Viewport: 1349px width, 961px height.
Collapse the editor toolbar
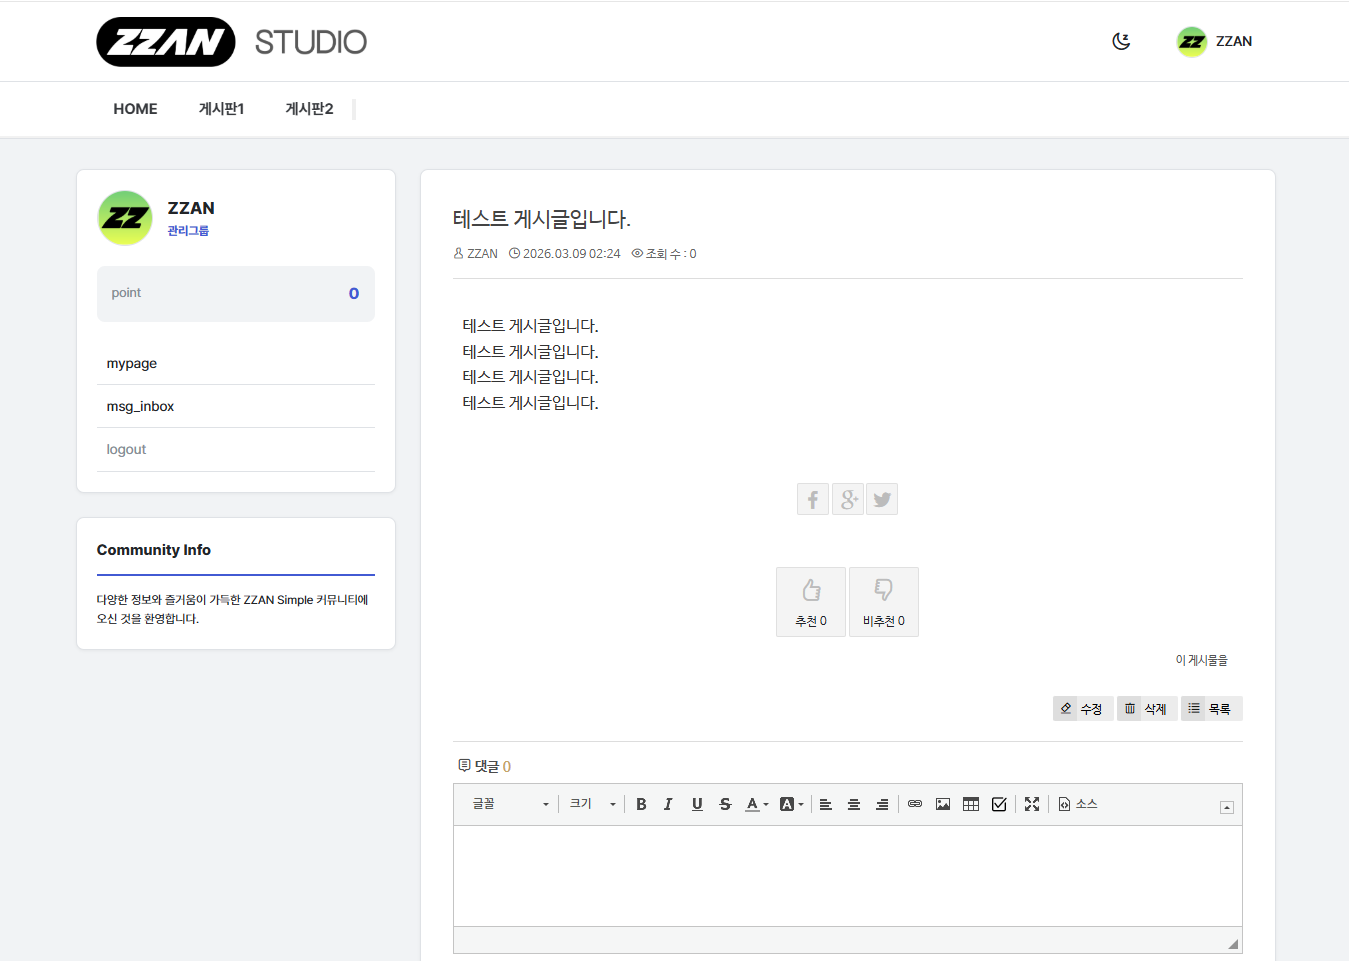pyautogui.click(x=1227, y=807)
